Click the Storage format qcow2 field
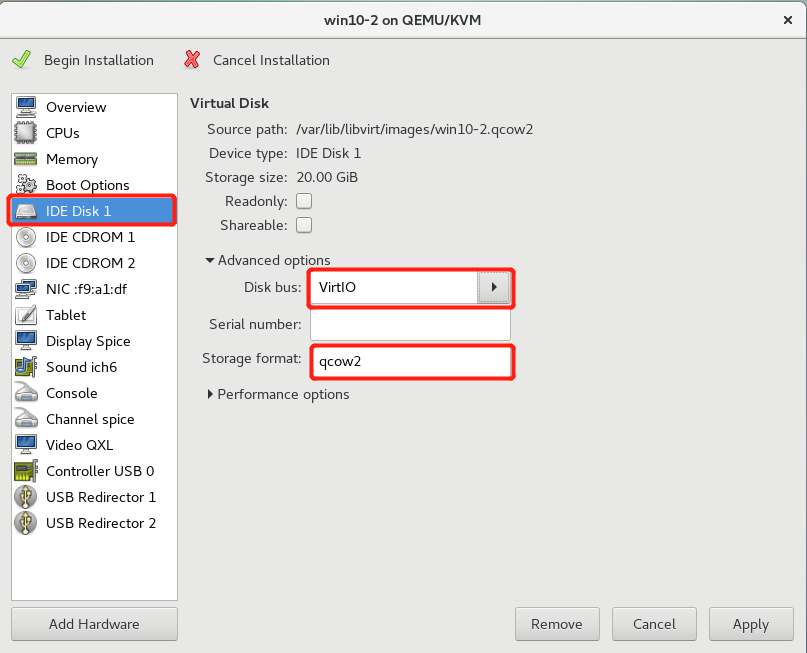The height and width of the screenshot is (653, 807). pos(411,362)
